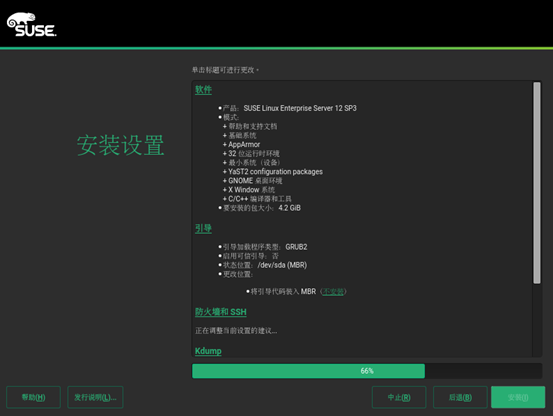Click the C/C++ 编译器和工具 pattern entry
553x416 pixels.
(x=260, y=199)
